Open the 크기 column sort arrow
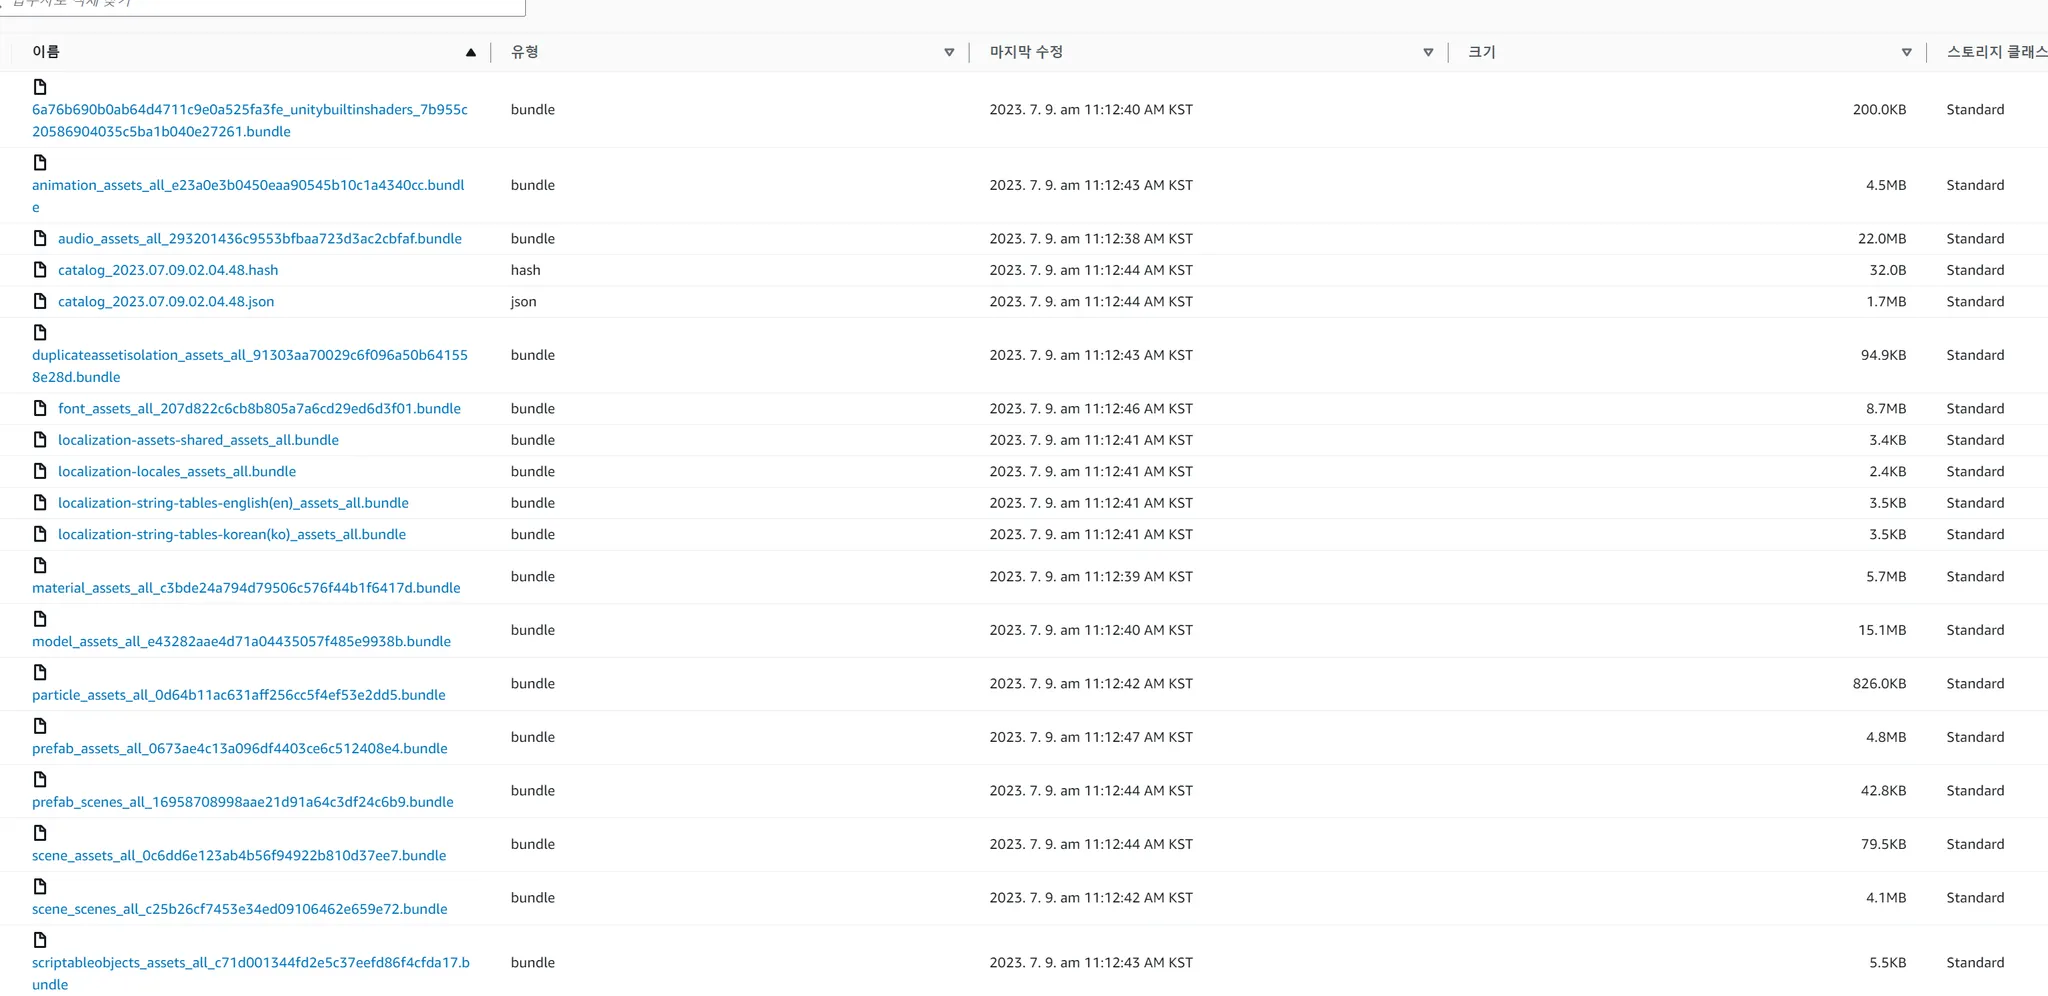This screenshot has height=996, width=2048. pyautogui.click(x=1907, y=53)
